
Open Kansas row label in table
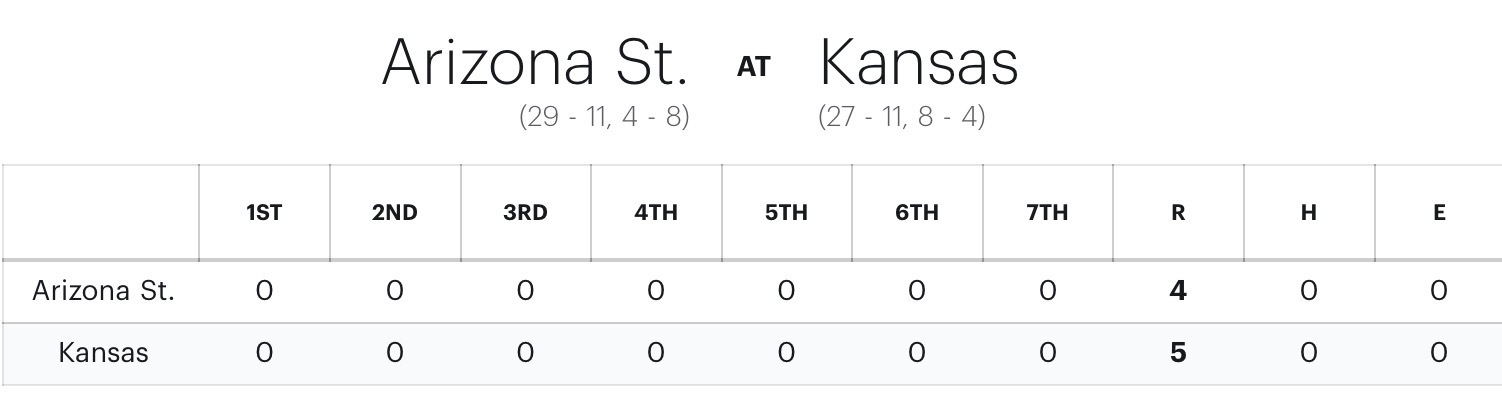(x=104, y=353)
